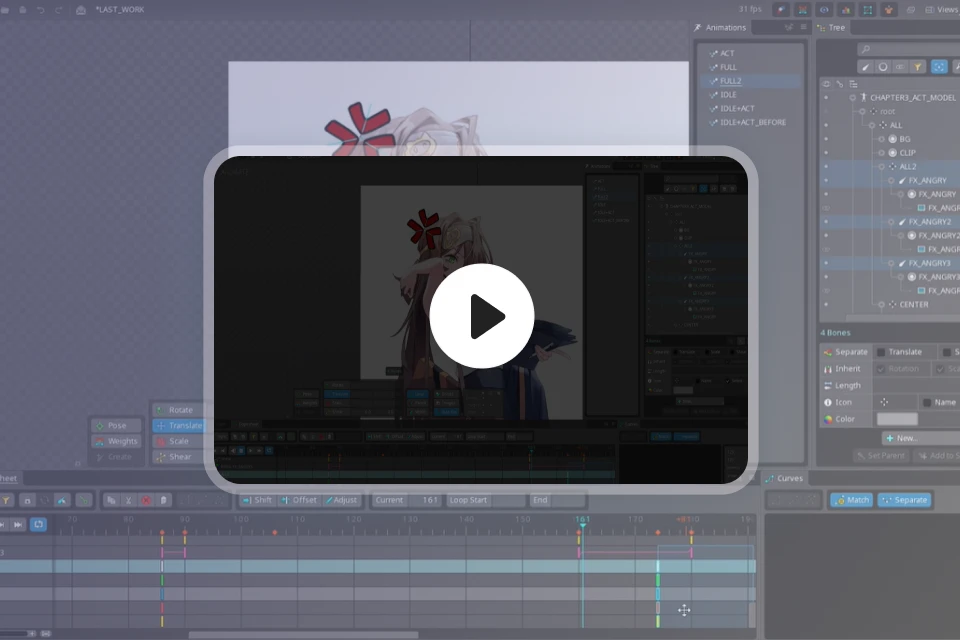Toggle the Inherit Rotation checkbox
Image resolution: width=960 pixels, height=640 pixels.
pos(881,369)
